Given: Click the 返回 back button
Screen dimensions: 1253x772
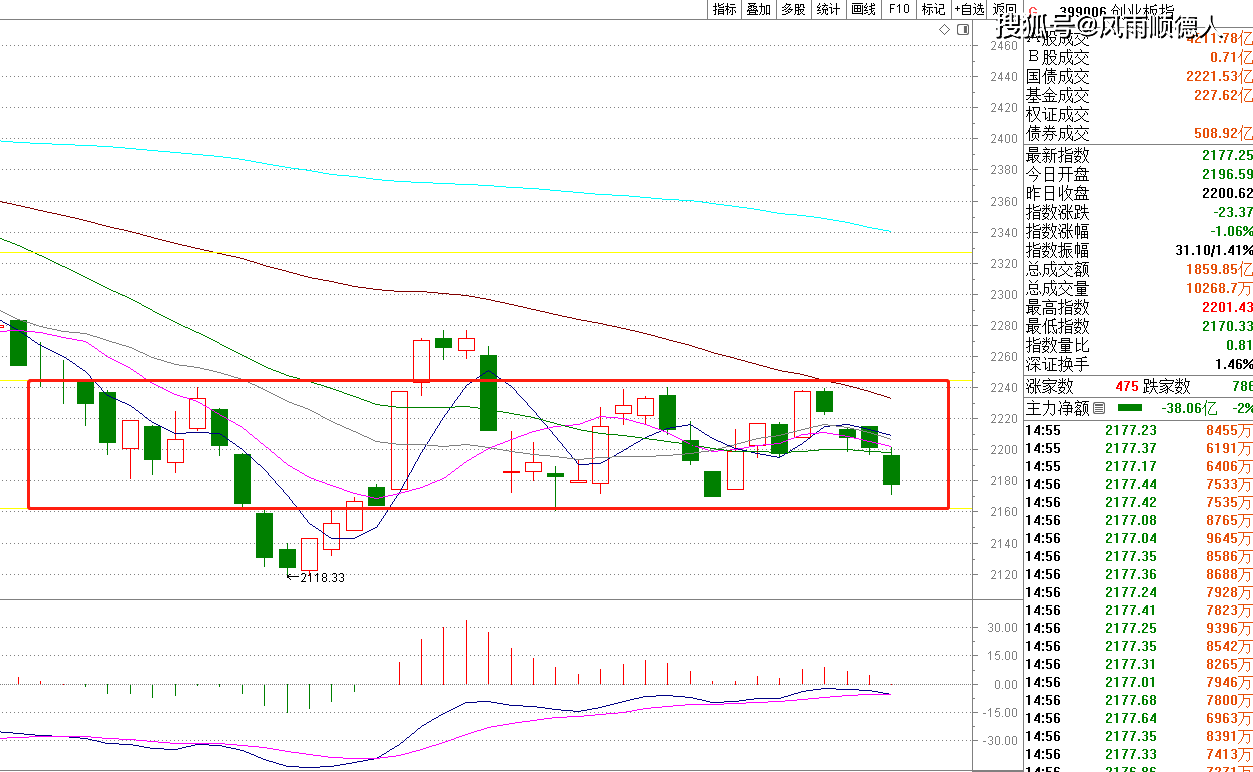Looking at the screenshot, I should tap(1004, 9).
